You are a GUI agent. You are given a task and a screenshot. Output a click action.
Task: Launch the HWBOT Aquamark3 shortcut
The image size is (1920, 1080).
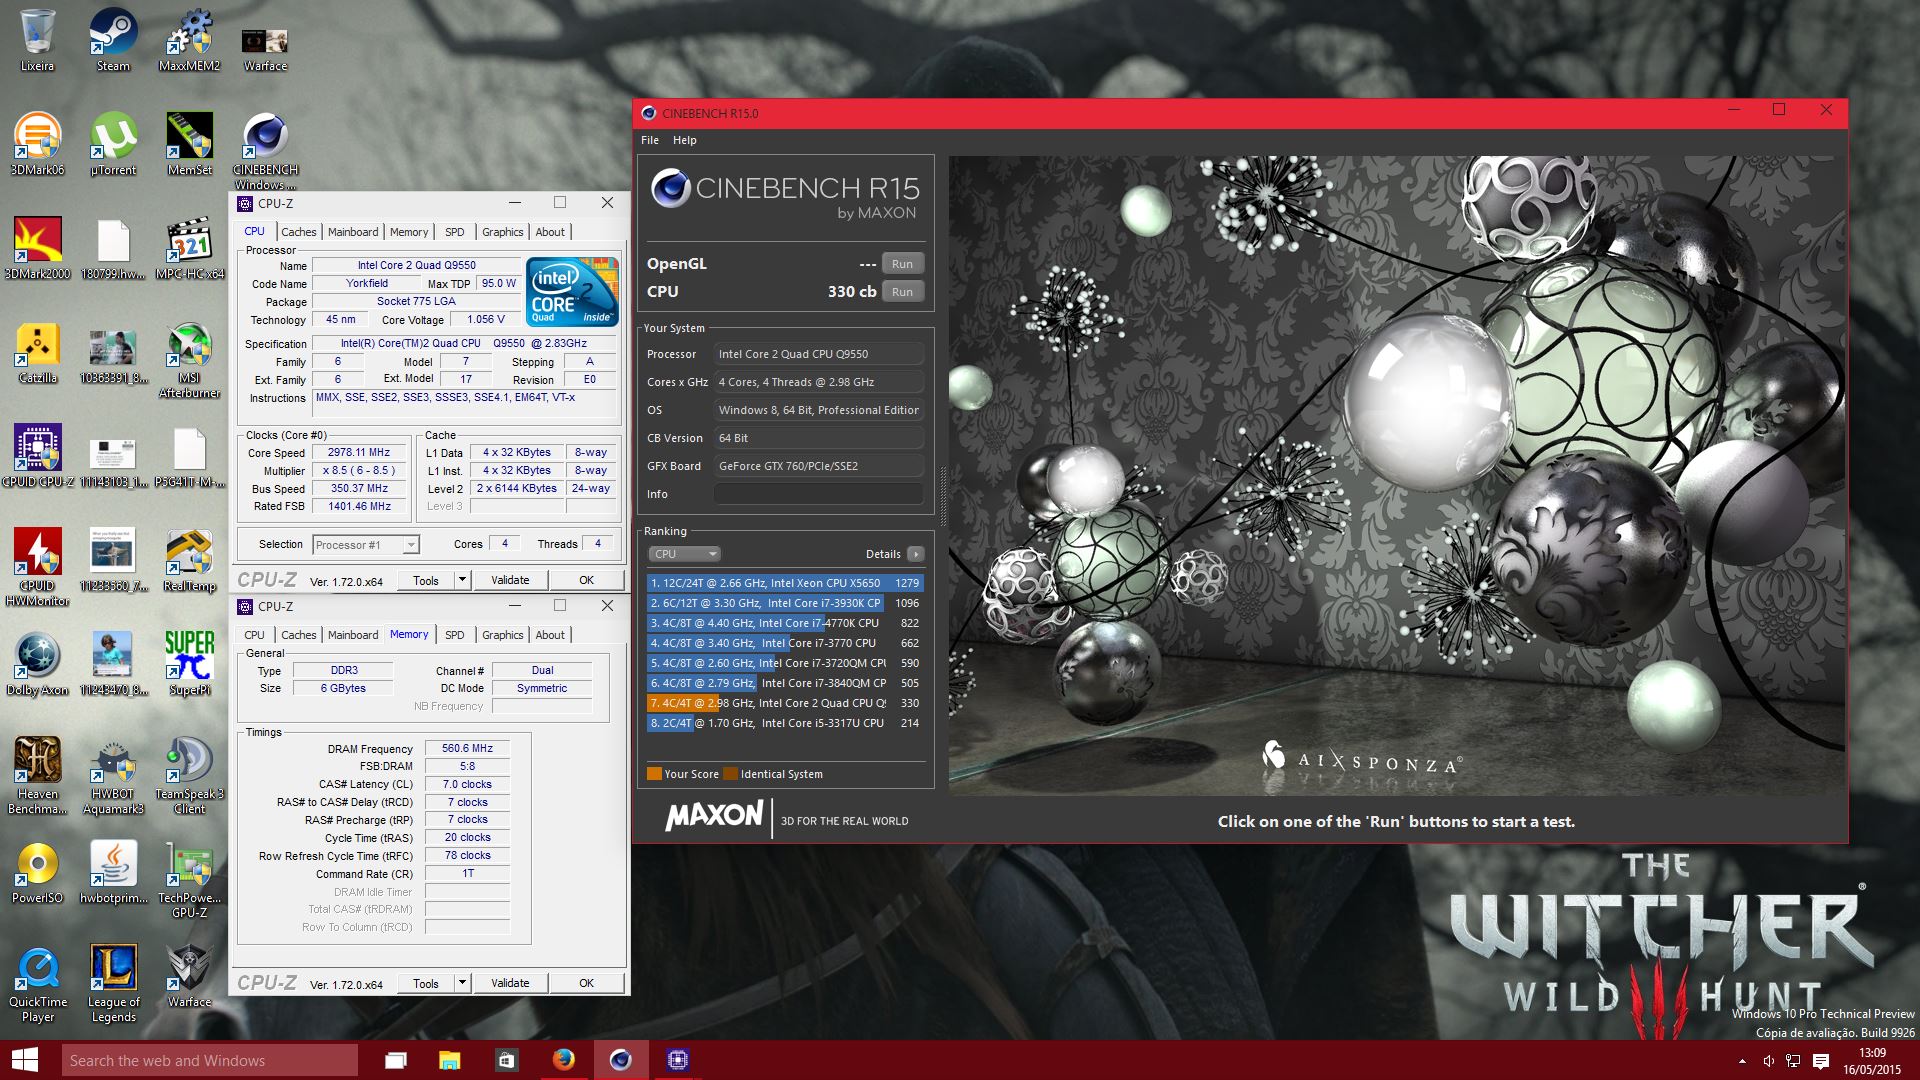coord(113,774)
